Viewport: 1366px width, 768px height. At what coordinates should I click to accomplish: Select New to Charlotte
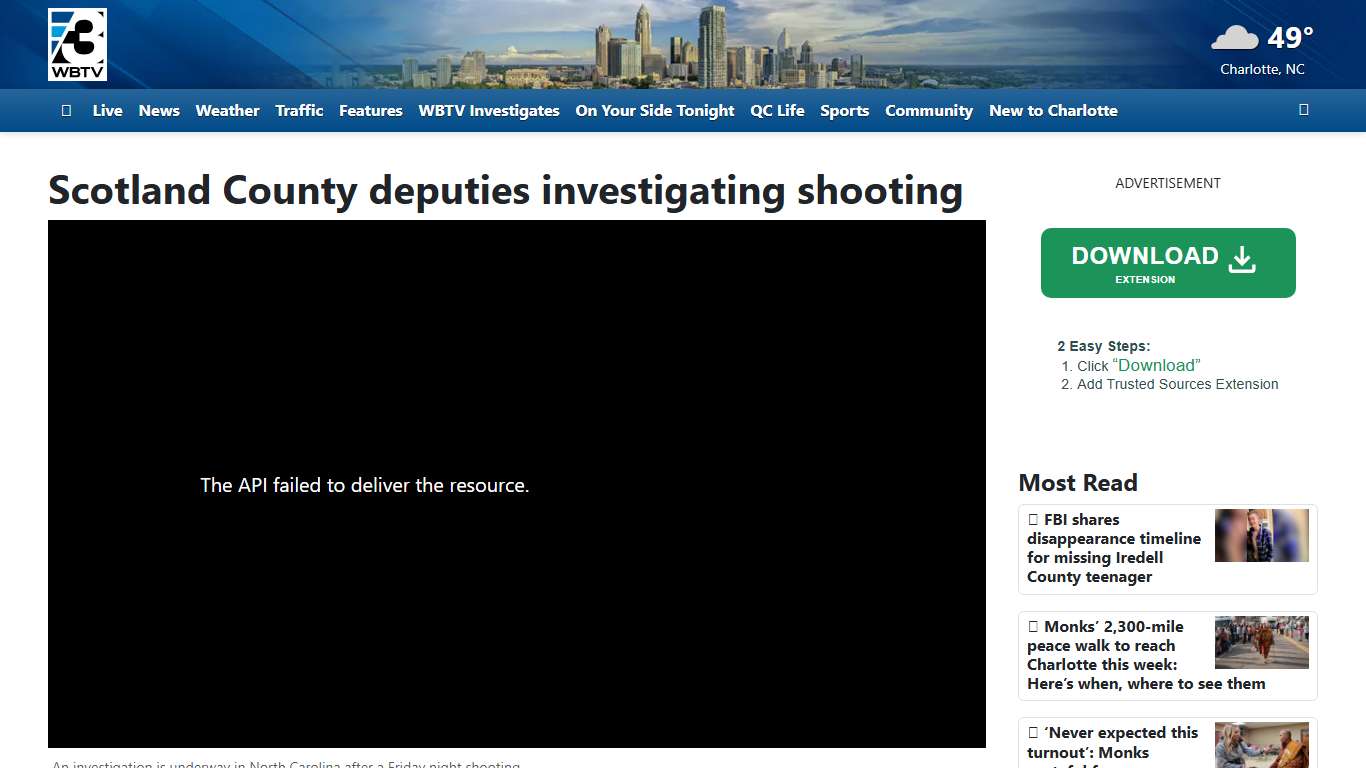(1053, 110)
